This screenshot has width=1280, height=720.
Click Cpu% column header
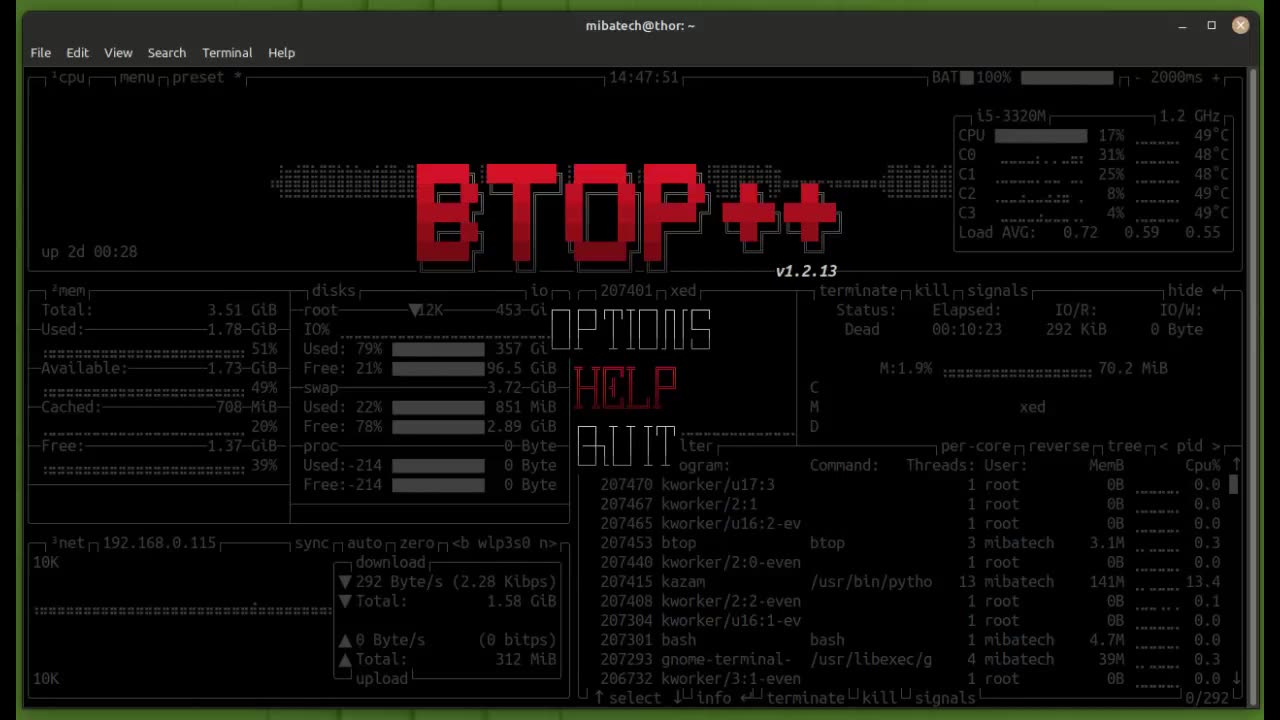click(1203, 465)
